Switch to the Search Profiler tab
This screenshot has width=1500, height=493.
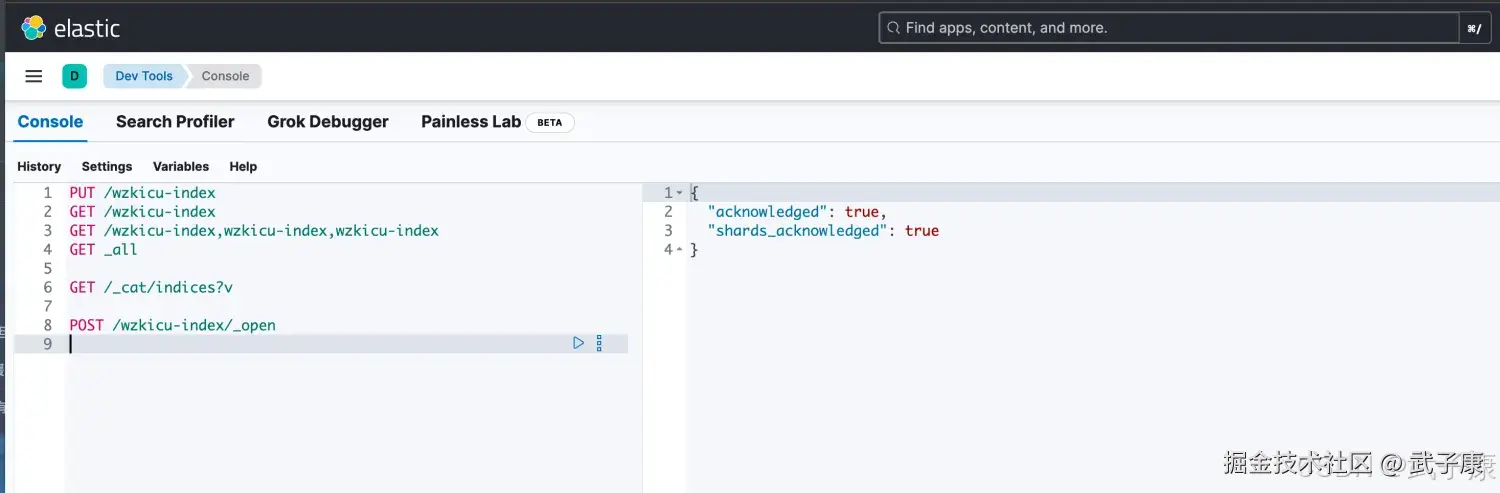175,122
